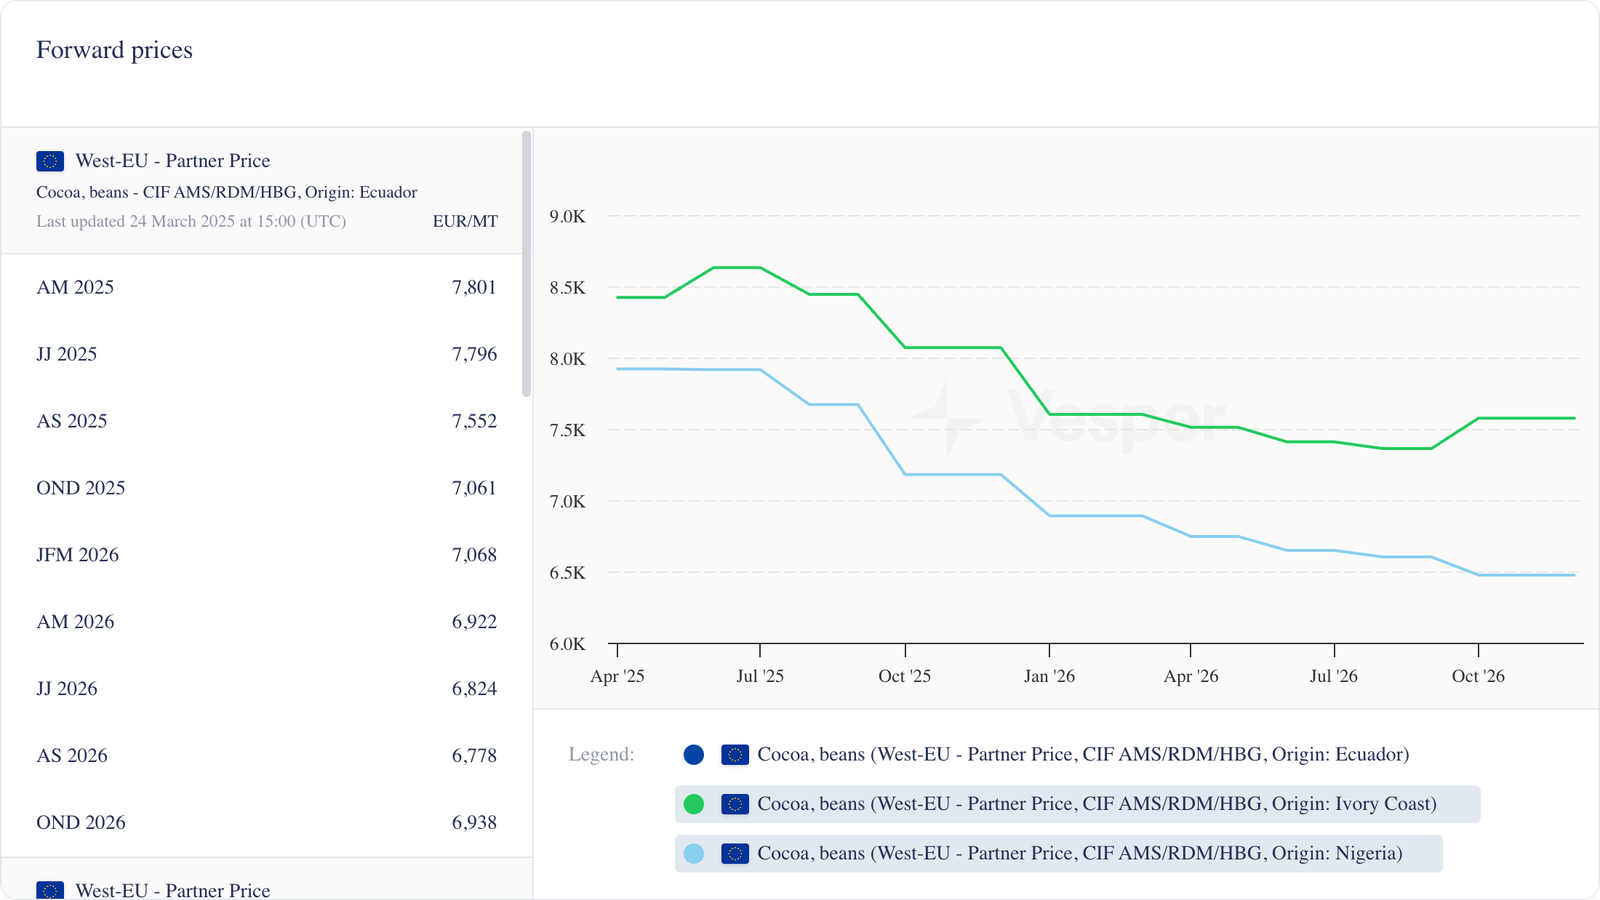Select the OND 2025 row
1600x900 pixels.
(266, 488)
